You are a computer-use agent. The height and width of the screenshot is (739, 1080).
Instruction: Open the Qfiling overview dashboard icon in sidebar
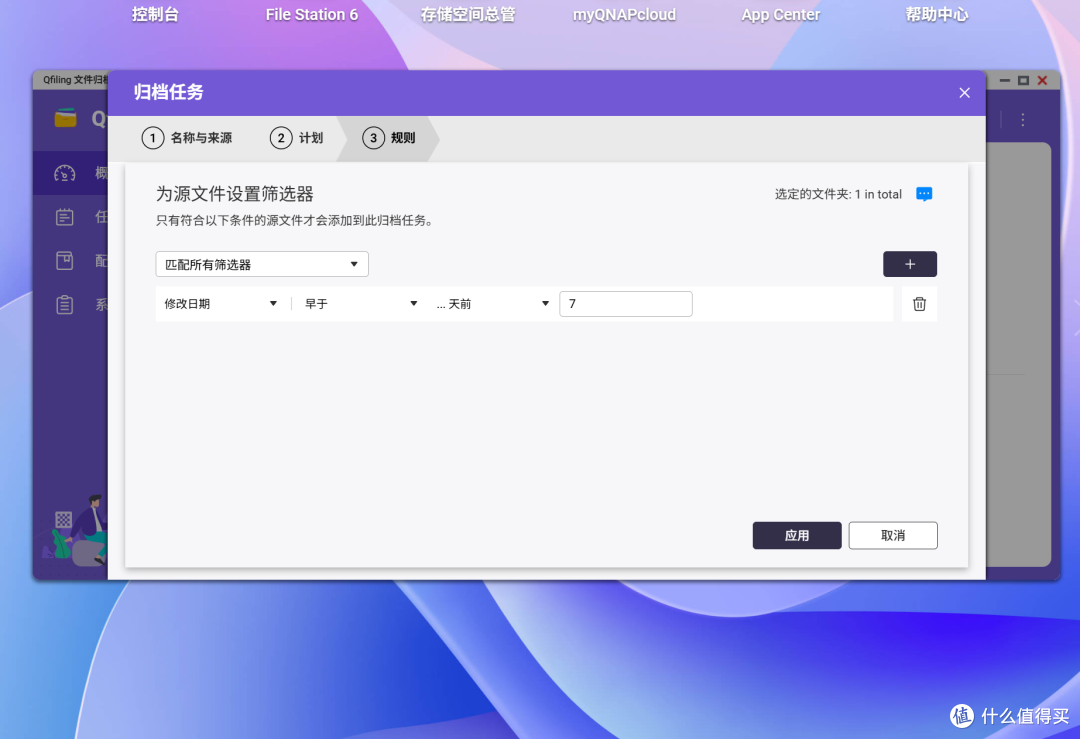pos(65,173)
